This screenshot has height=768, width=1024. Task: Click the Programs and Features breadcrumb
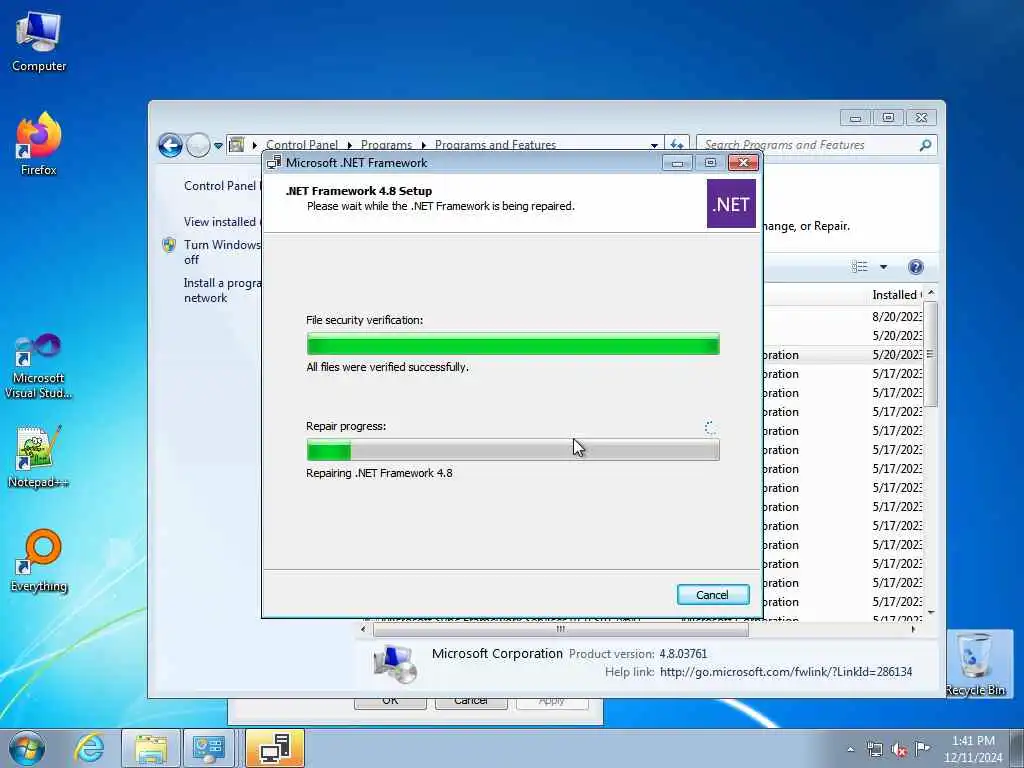coord(495,144)
